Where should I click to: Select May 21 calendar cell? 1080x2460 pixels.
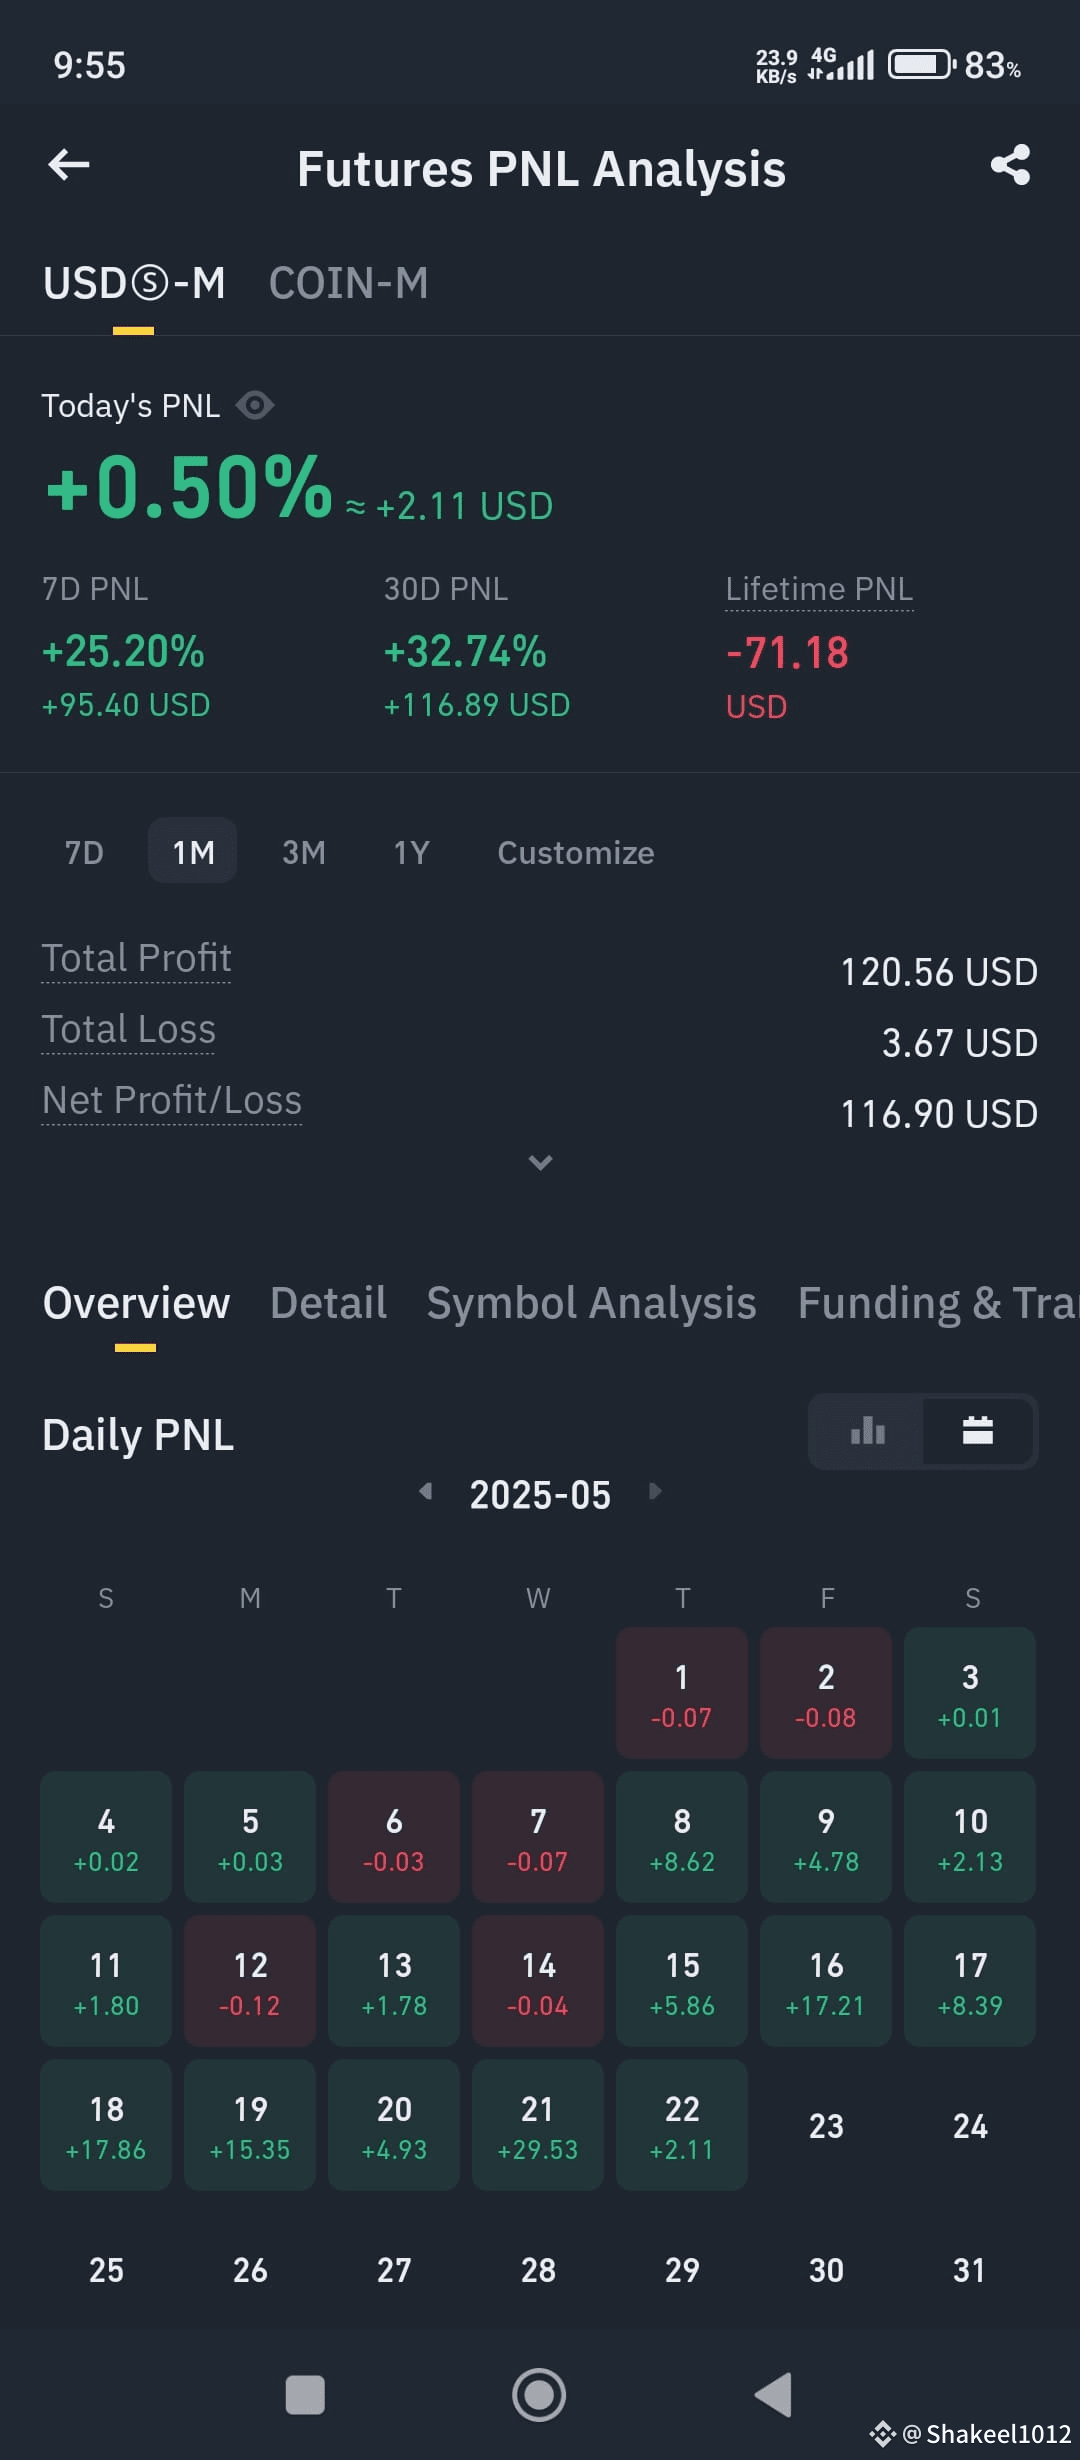(x=538, y=2125)
